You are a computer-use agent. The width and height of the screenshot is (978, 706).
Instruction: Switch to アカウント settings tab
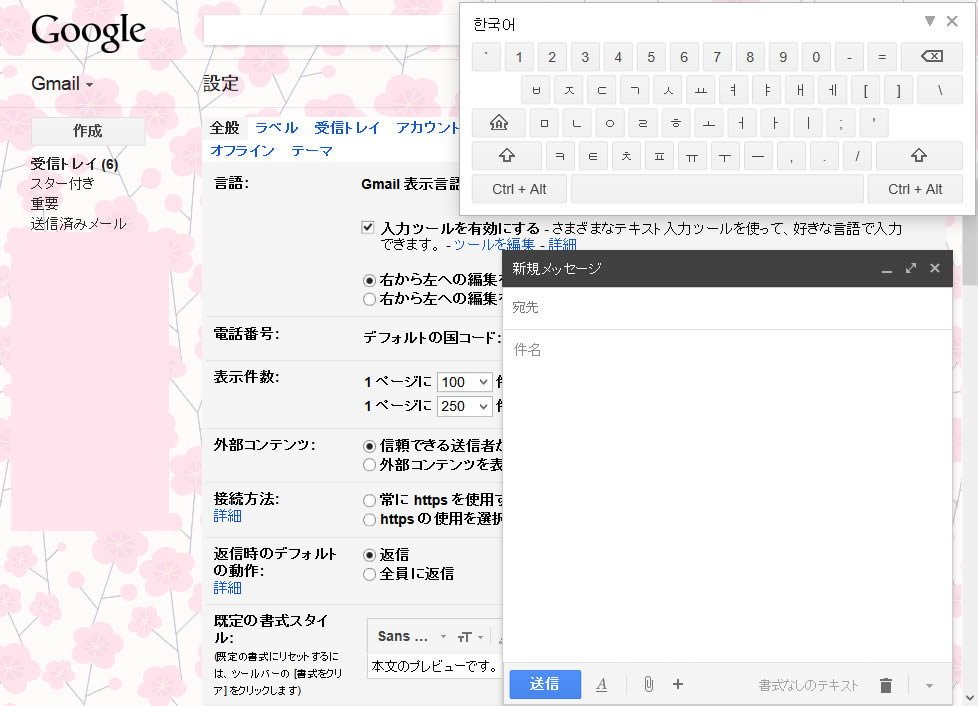(x=428, y=128)
